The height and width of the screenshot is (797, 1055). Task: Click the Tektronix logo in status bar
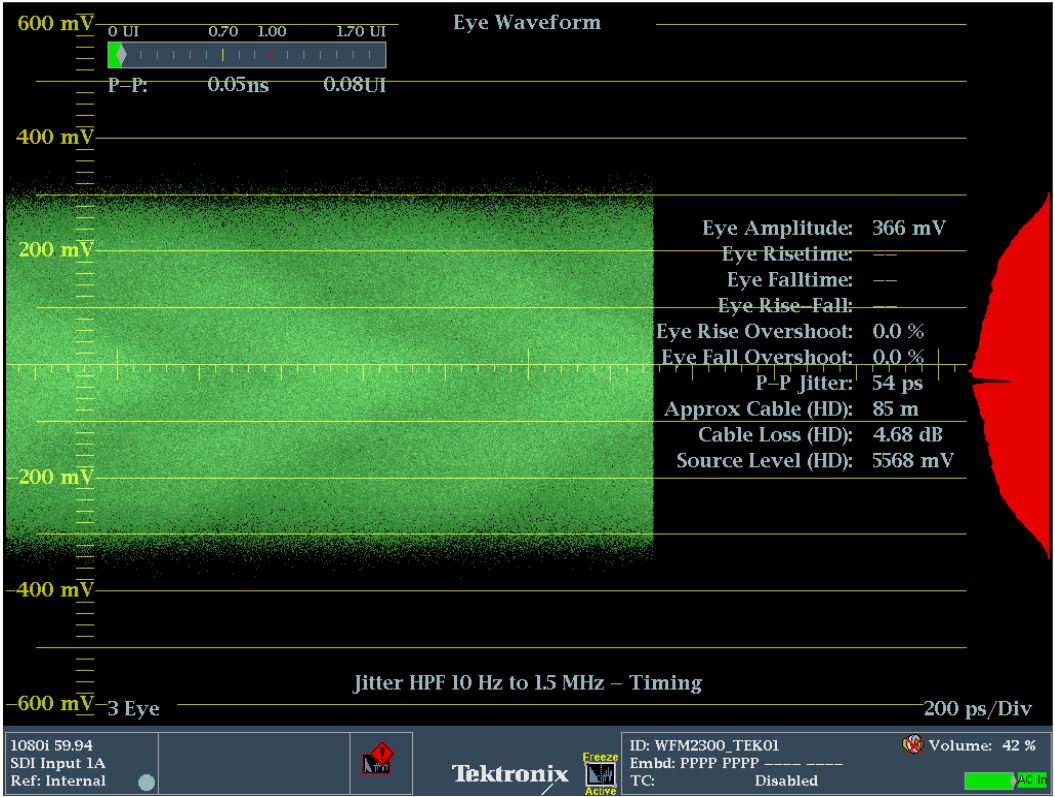(510, 774)
